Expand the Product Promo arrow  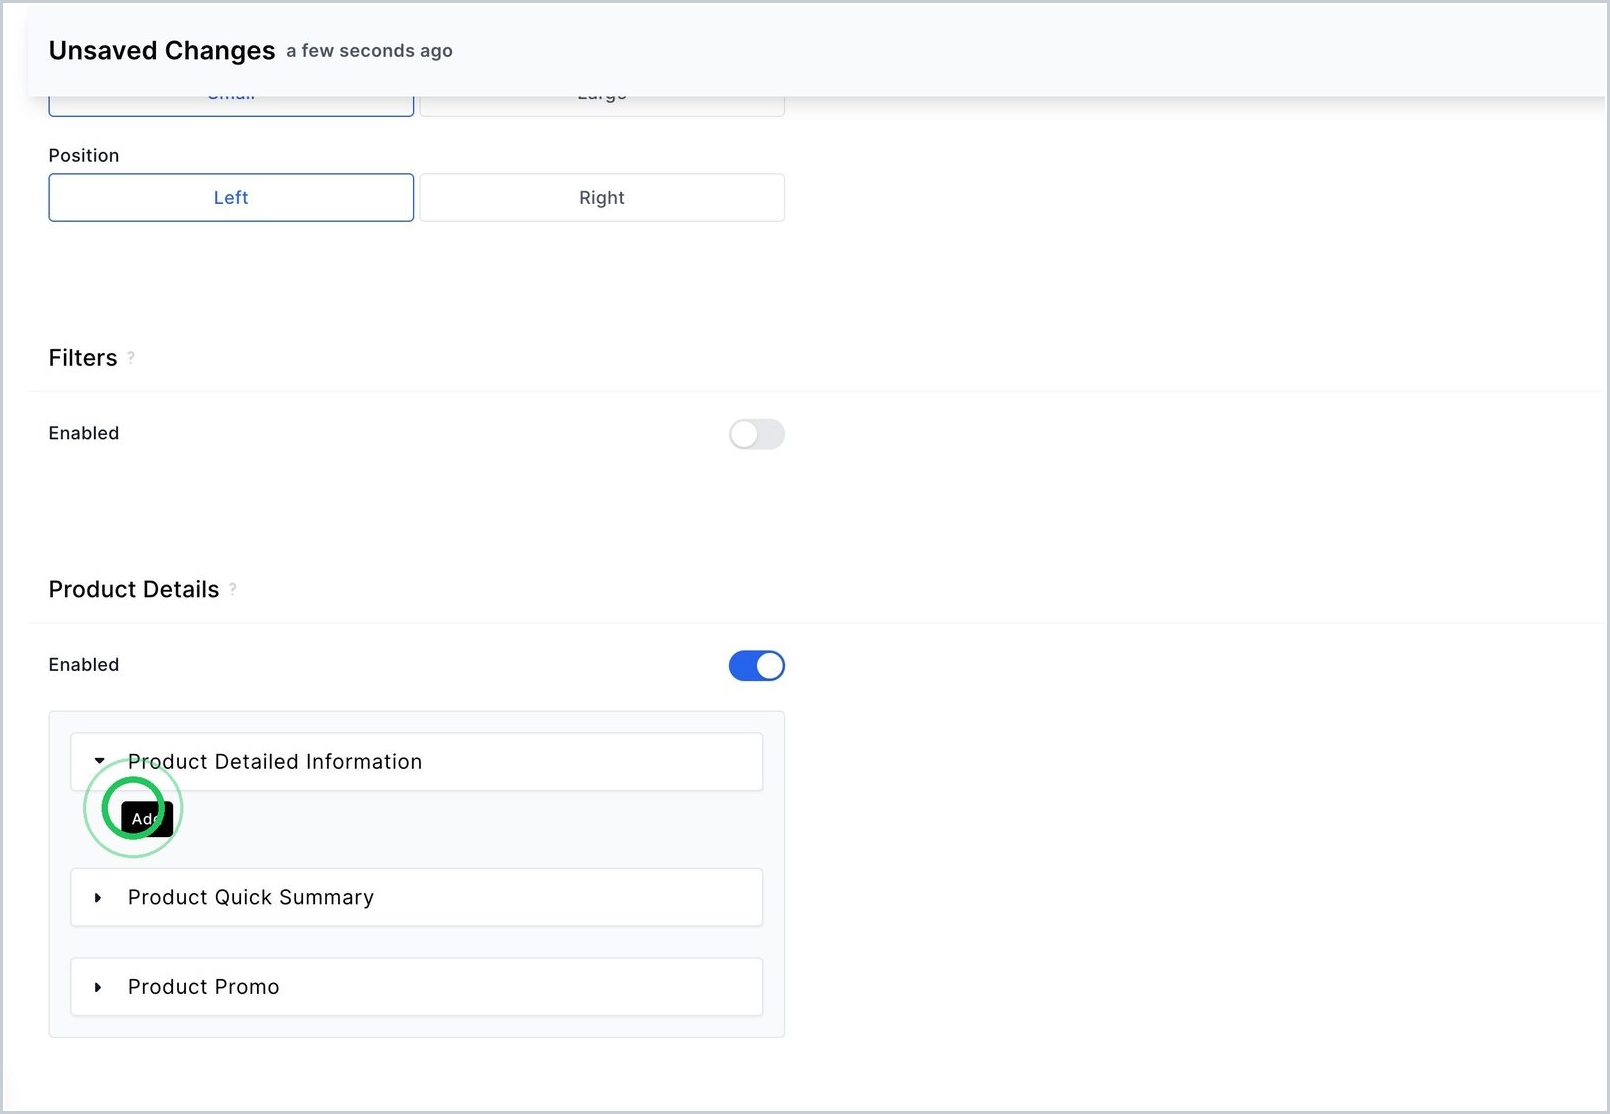tap(98, 987)
